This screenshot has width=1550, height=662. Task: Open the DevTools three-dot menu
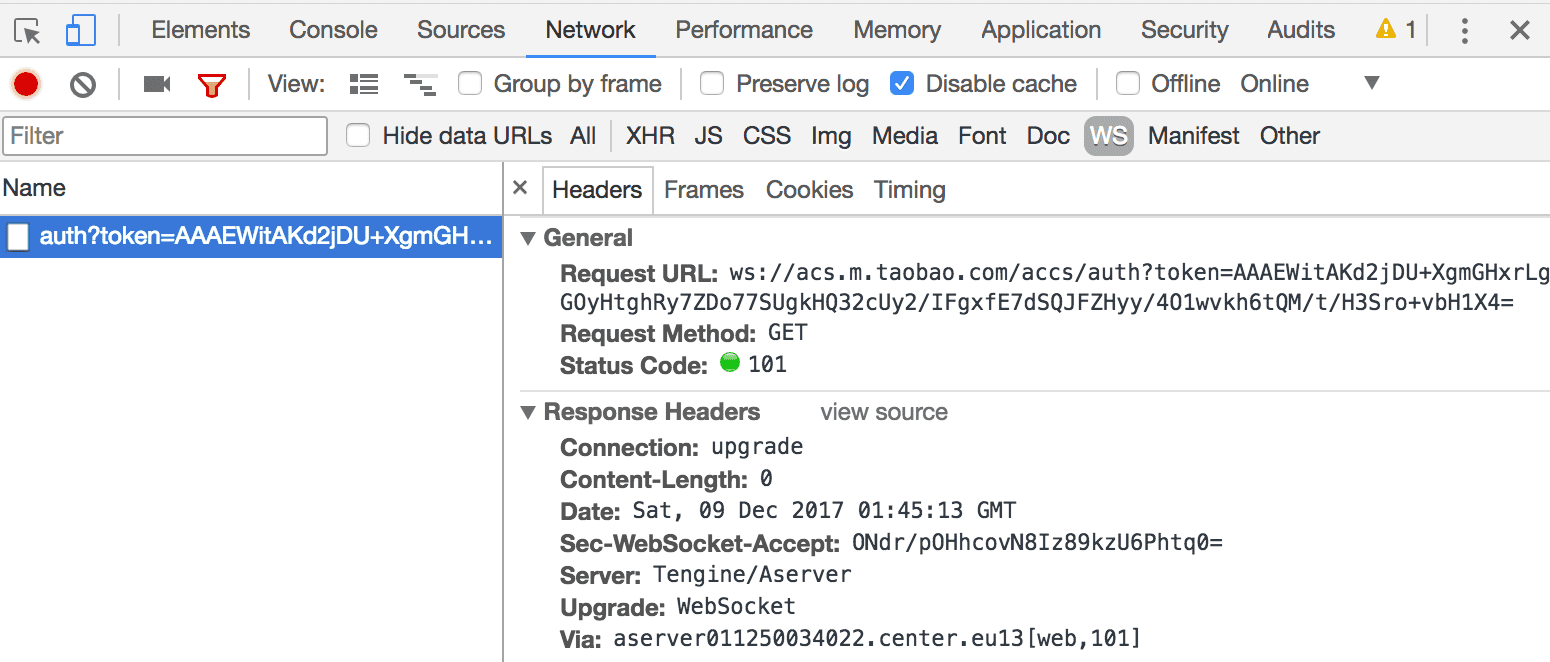pos(1464,31)
